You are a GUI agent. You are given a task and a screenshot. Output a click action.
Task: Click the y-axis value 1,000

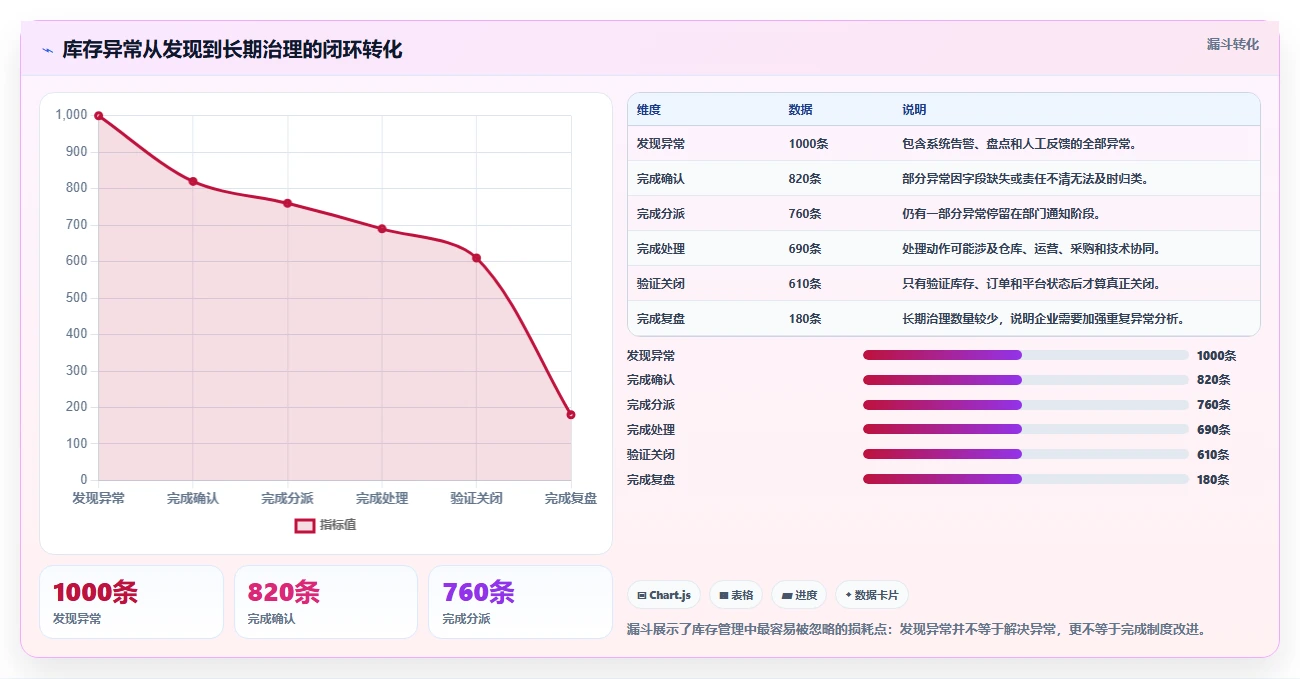(71, 115)
